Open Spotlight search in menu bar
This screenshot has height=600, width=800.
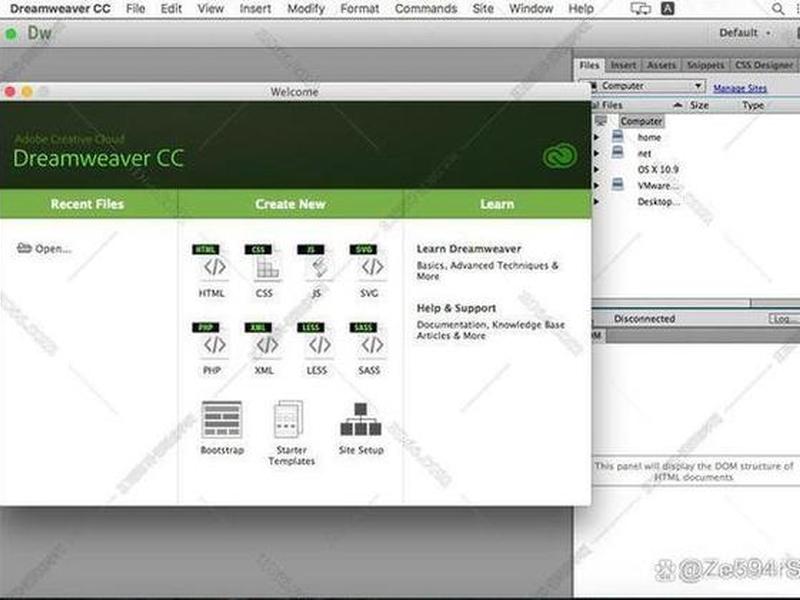coord(778,9)
